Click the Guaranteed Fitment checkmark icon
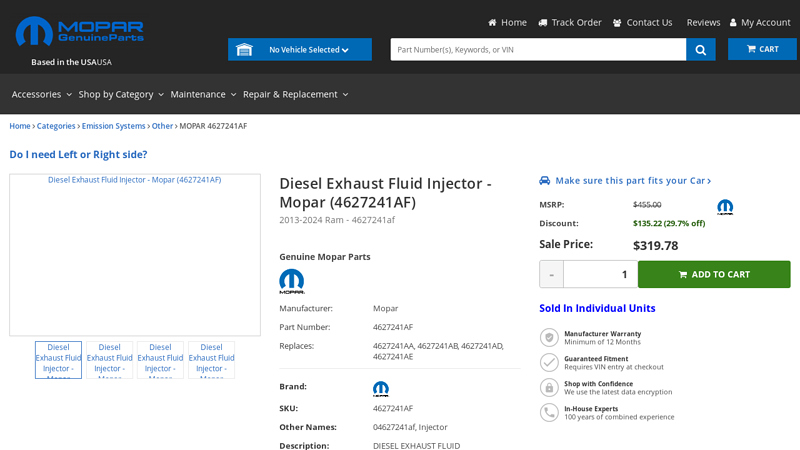The image size is (800, 450). pyautogui.click(x=549, y=362)
